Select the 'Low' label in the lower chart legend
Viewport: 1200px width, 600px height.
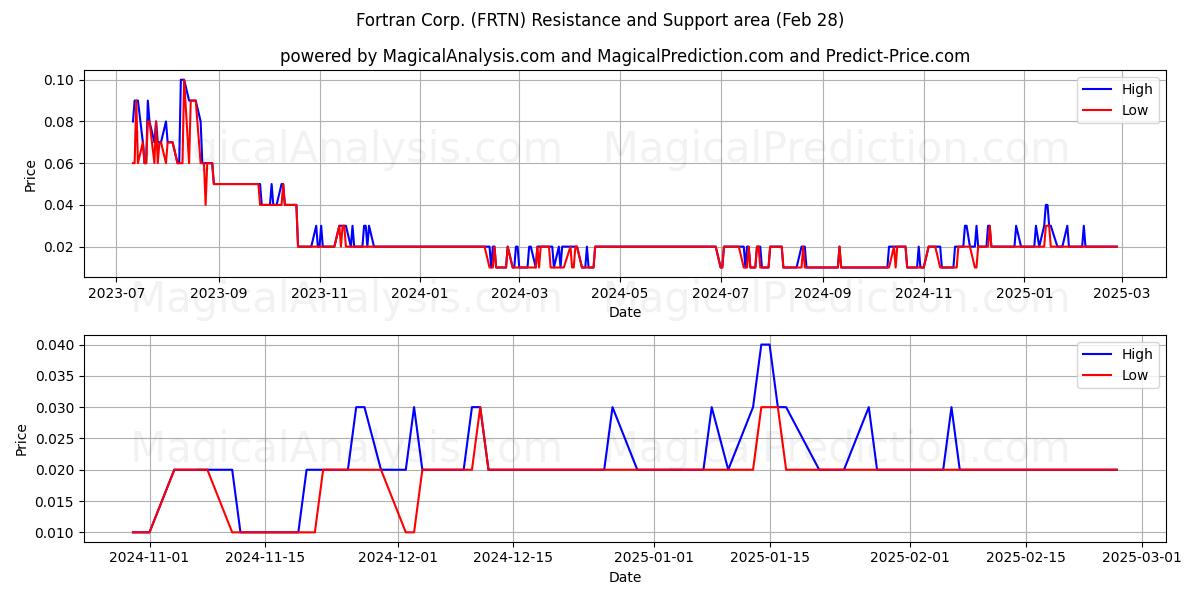1135,375
